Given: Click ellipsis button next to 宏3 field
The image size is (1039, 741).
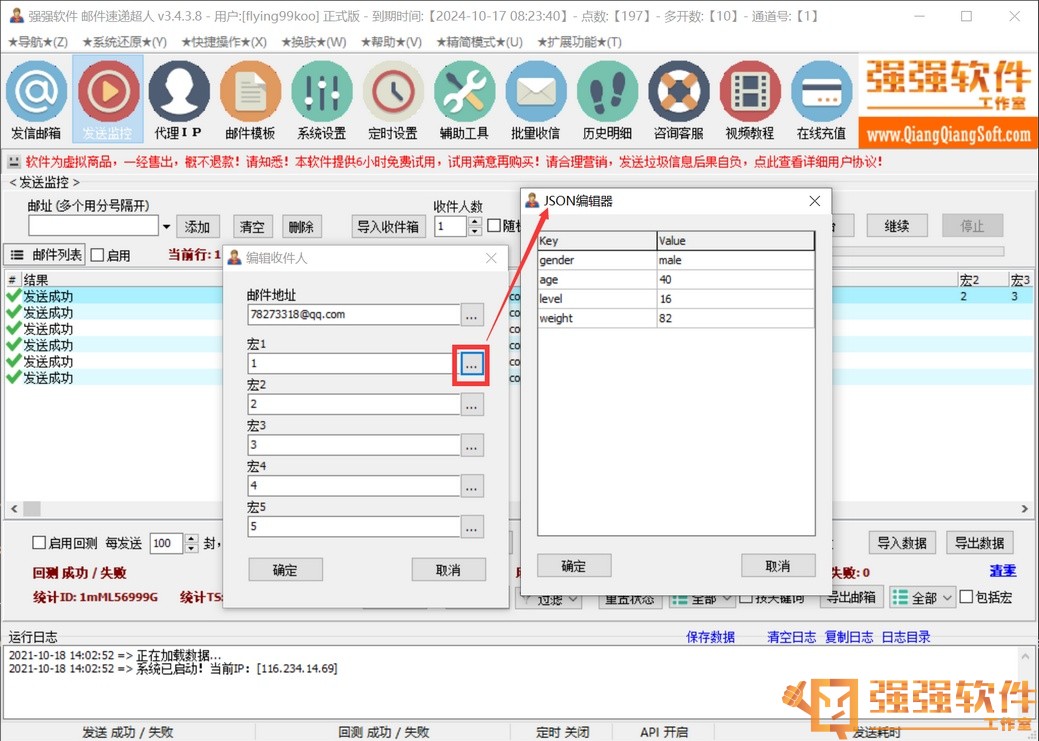Looking at the screenshot, I should click(x=471, y=446).
